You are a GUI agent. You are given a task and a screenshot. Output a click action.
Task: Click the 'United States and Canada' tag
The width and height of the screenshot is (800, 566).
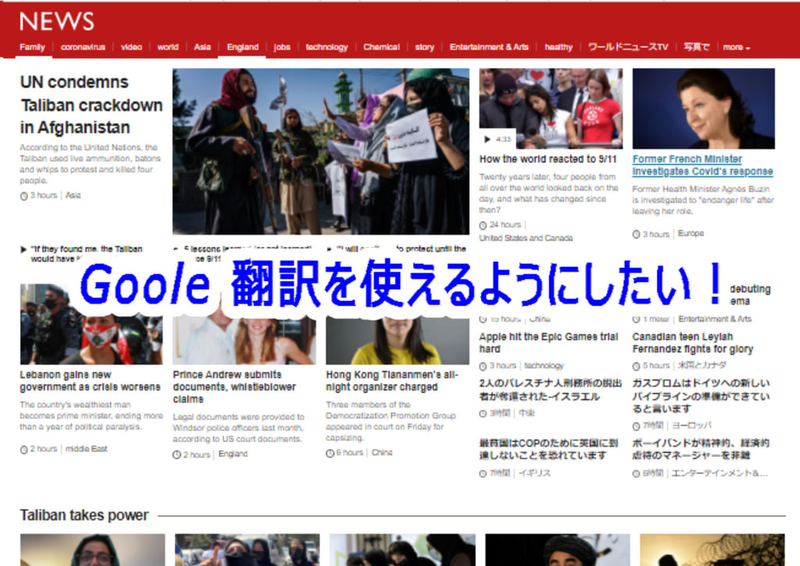coord(526,238)
